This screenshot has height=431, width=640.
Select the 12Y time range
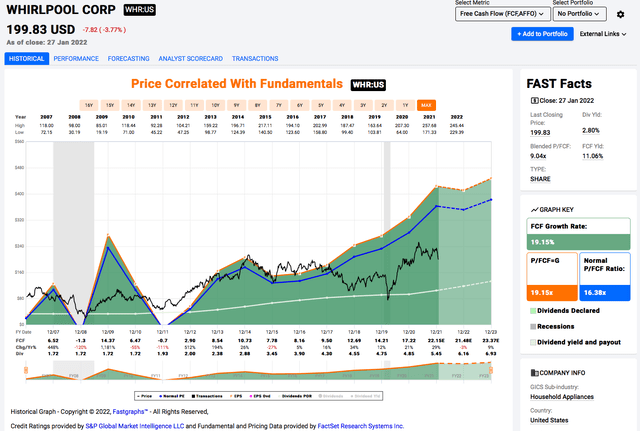173,105
